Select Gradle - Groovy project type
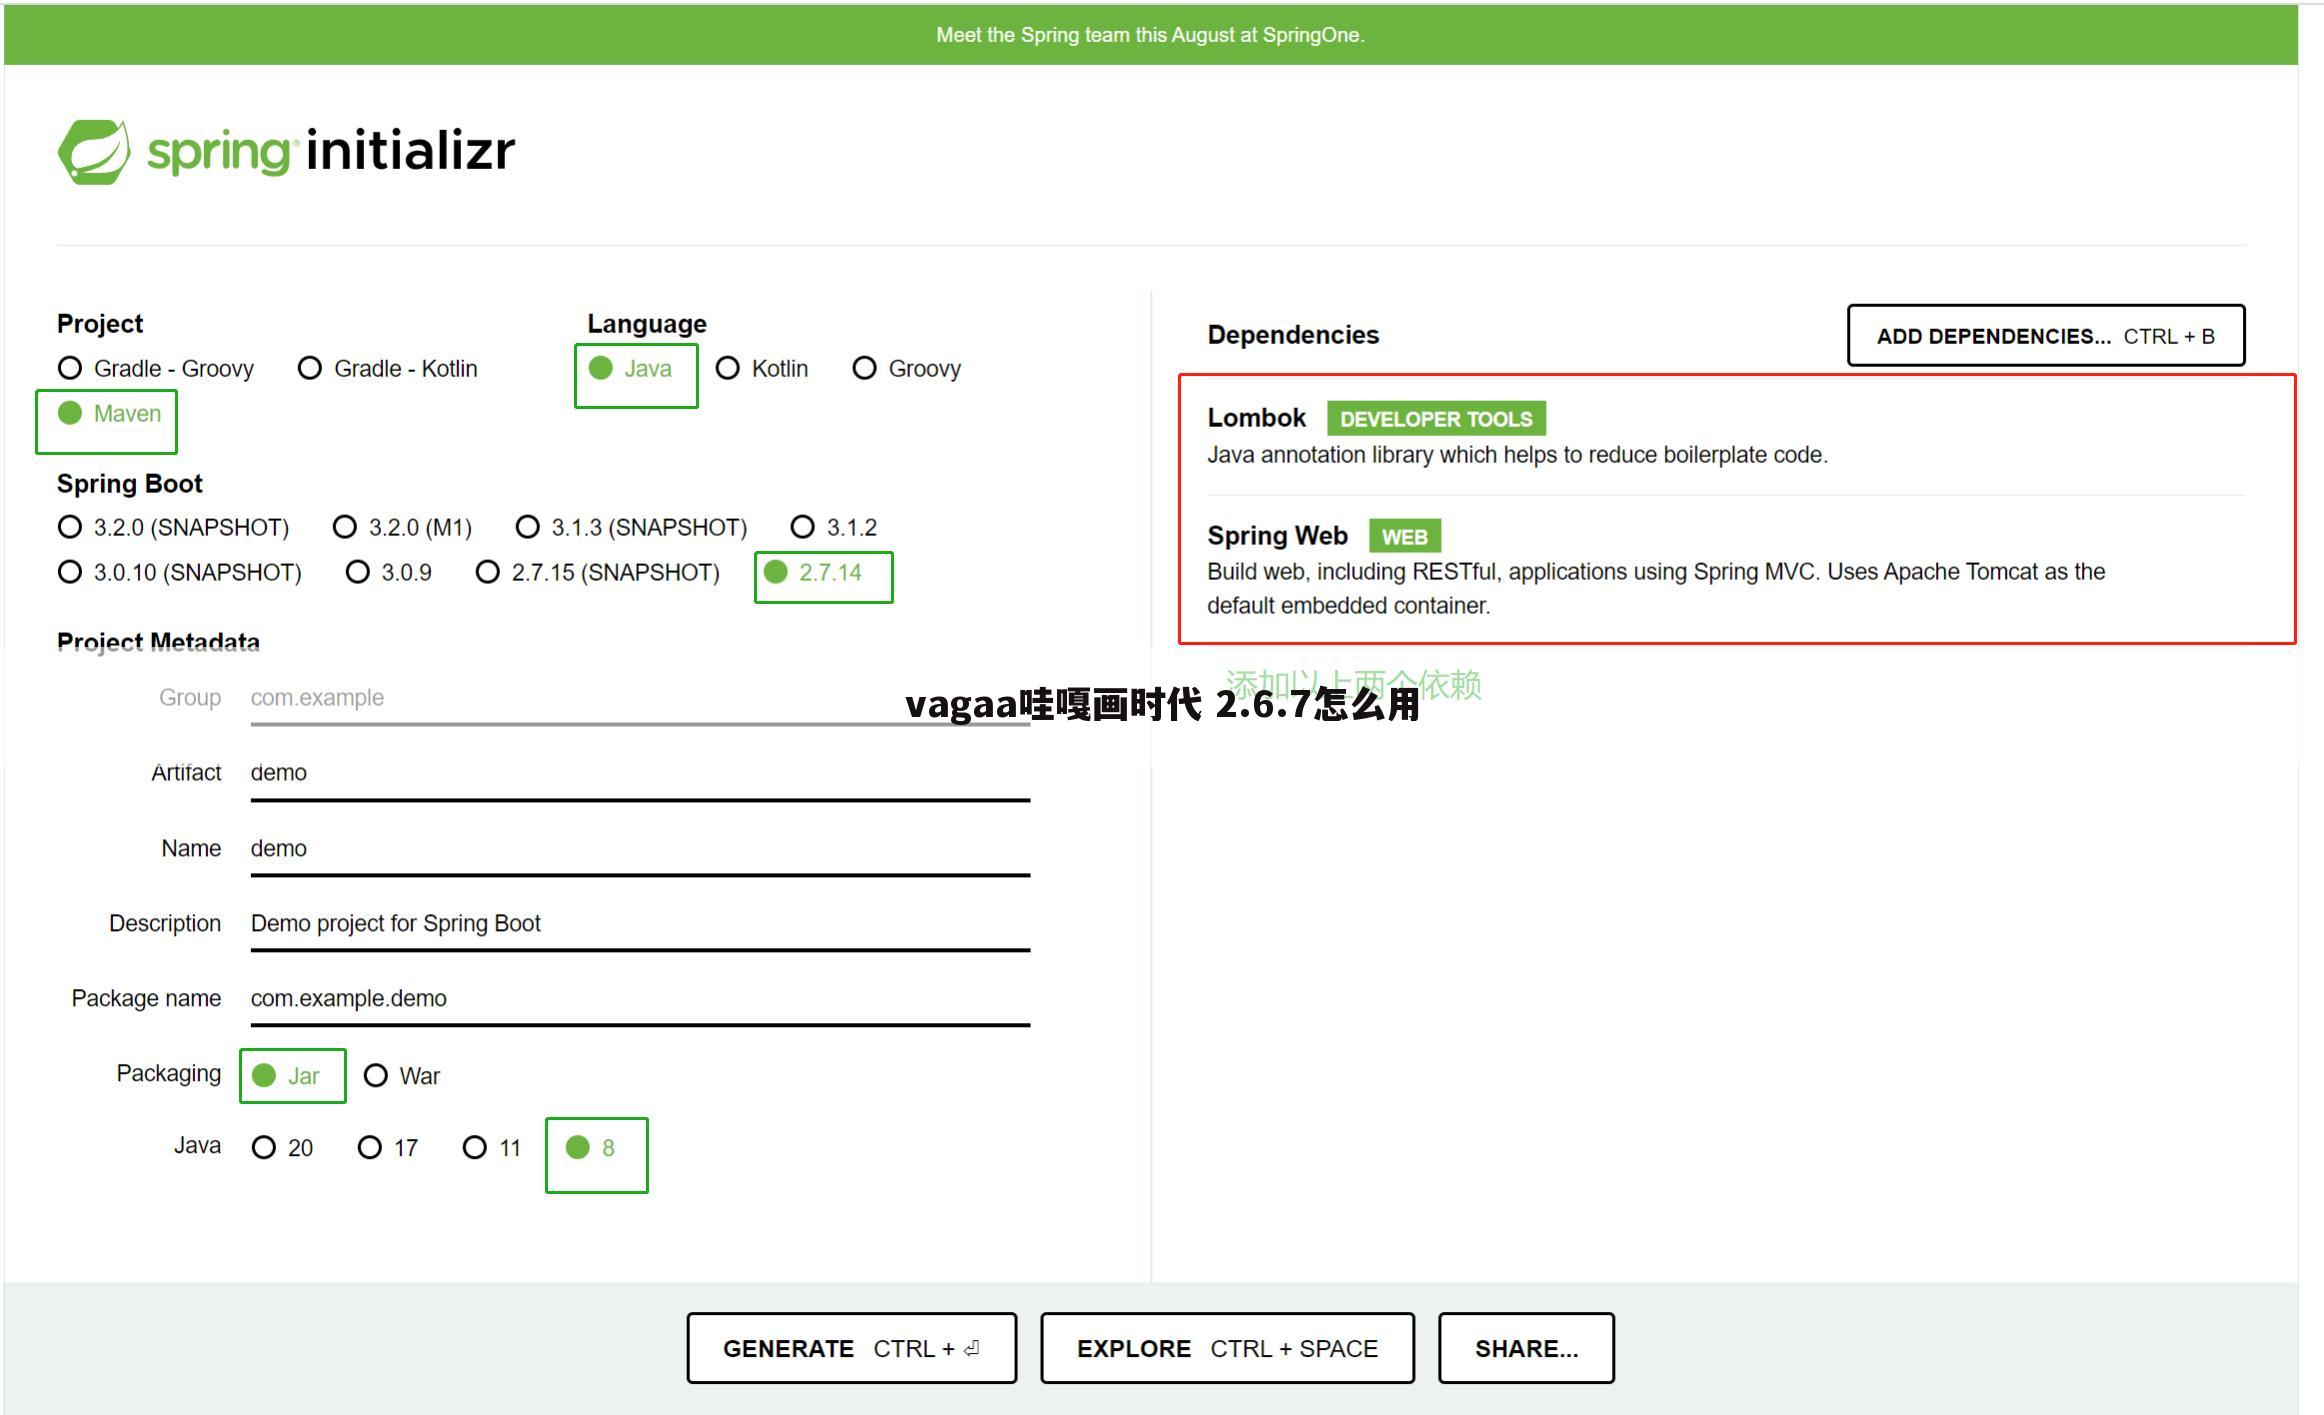 click(156, 369)
